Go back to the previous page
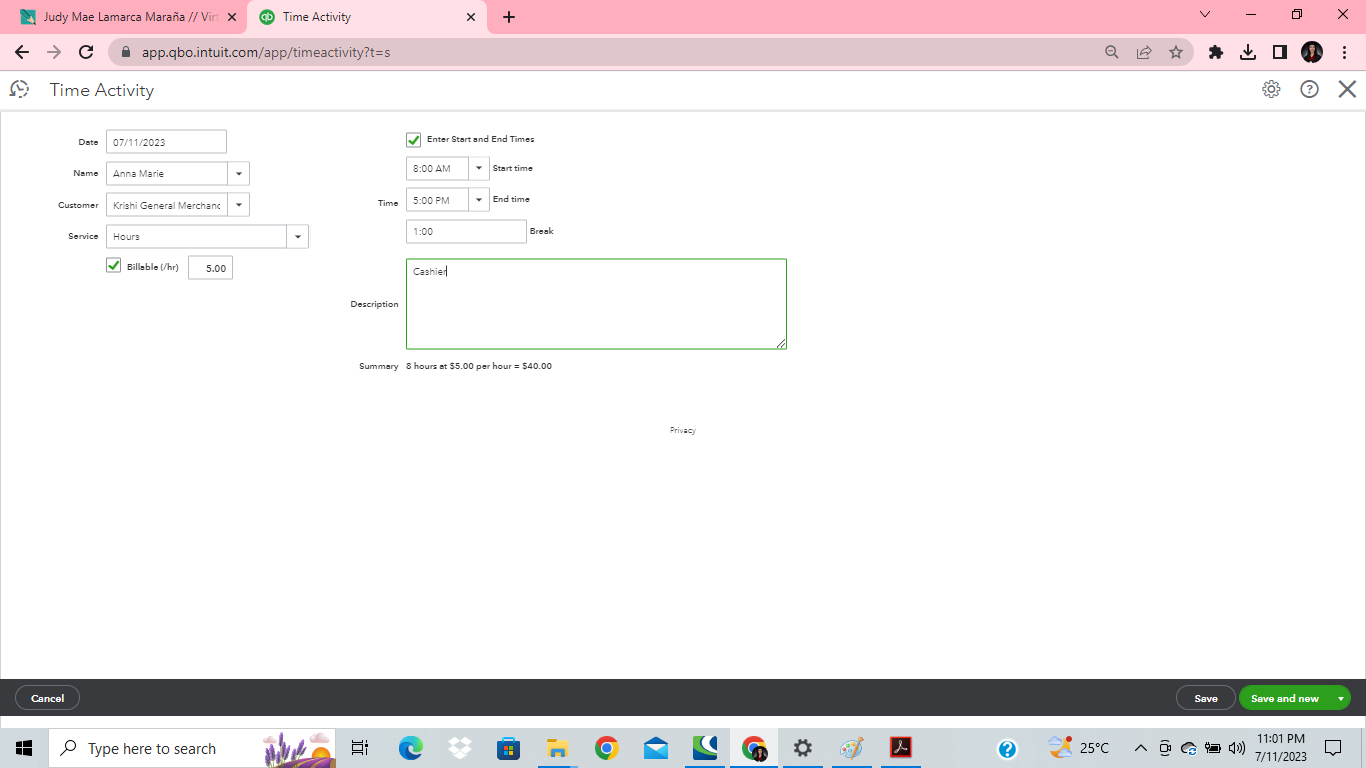The image size is (1366, 768). pos(22,52)
